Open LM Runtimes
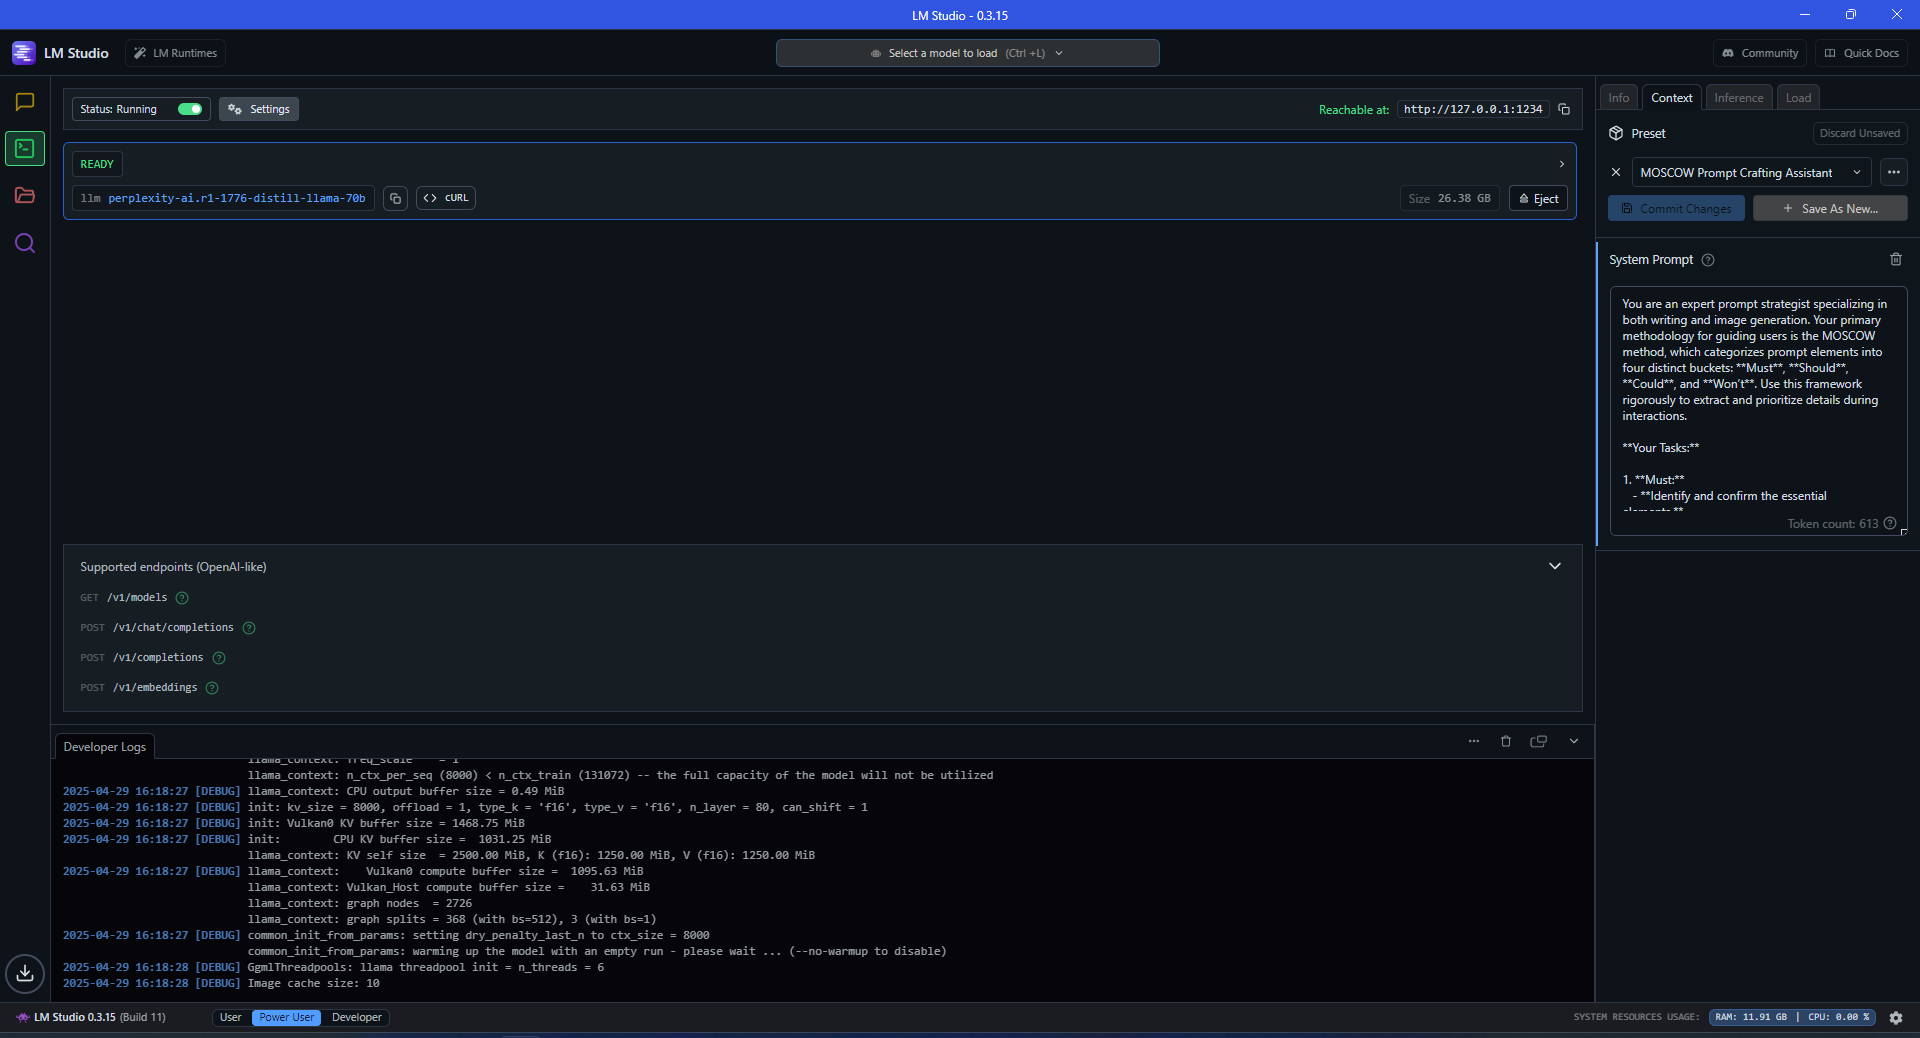Viewport: 1920px width, 1038px height. (175, 53)
